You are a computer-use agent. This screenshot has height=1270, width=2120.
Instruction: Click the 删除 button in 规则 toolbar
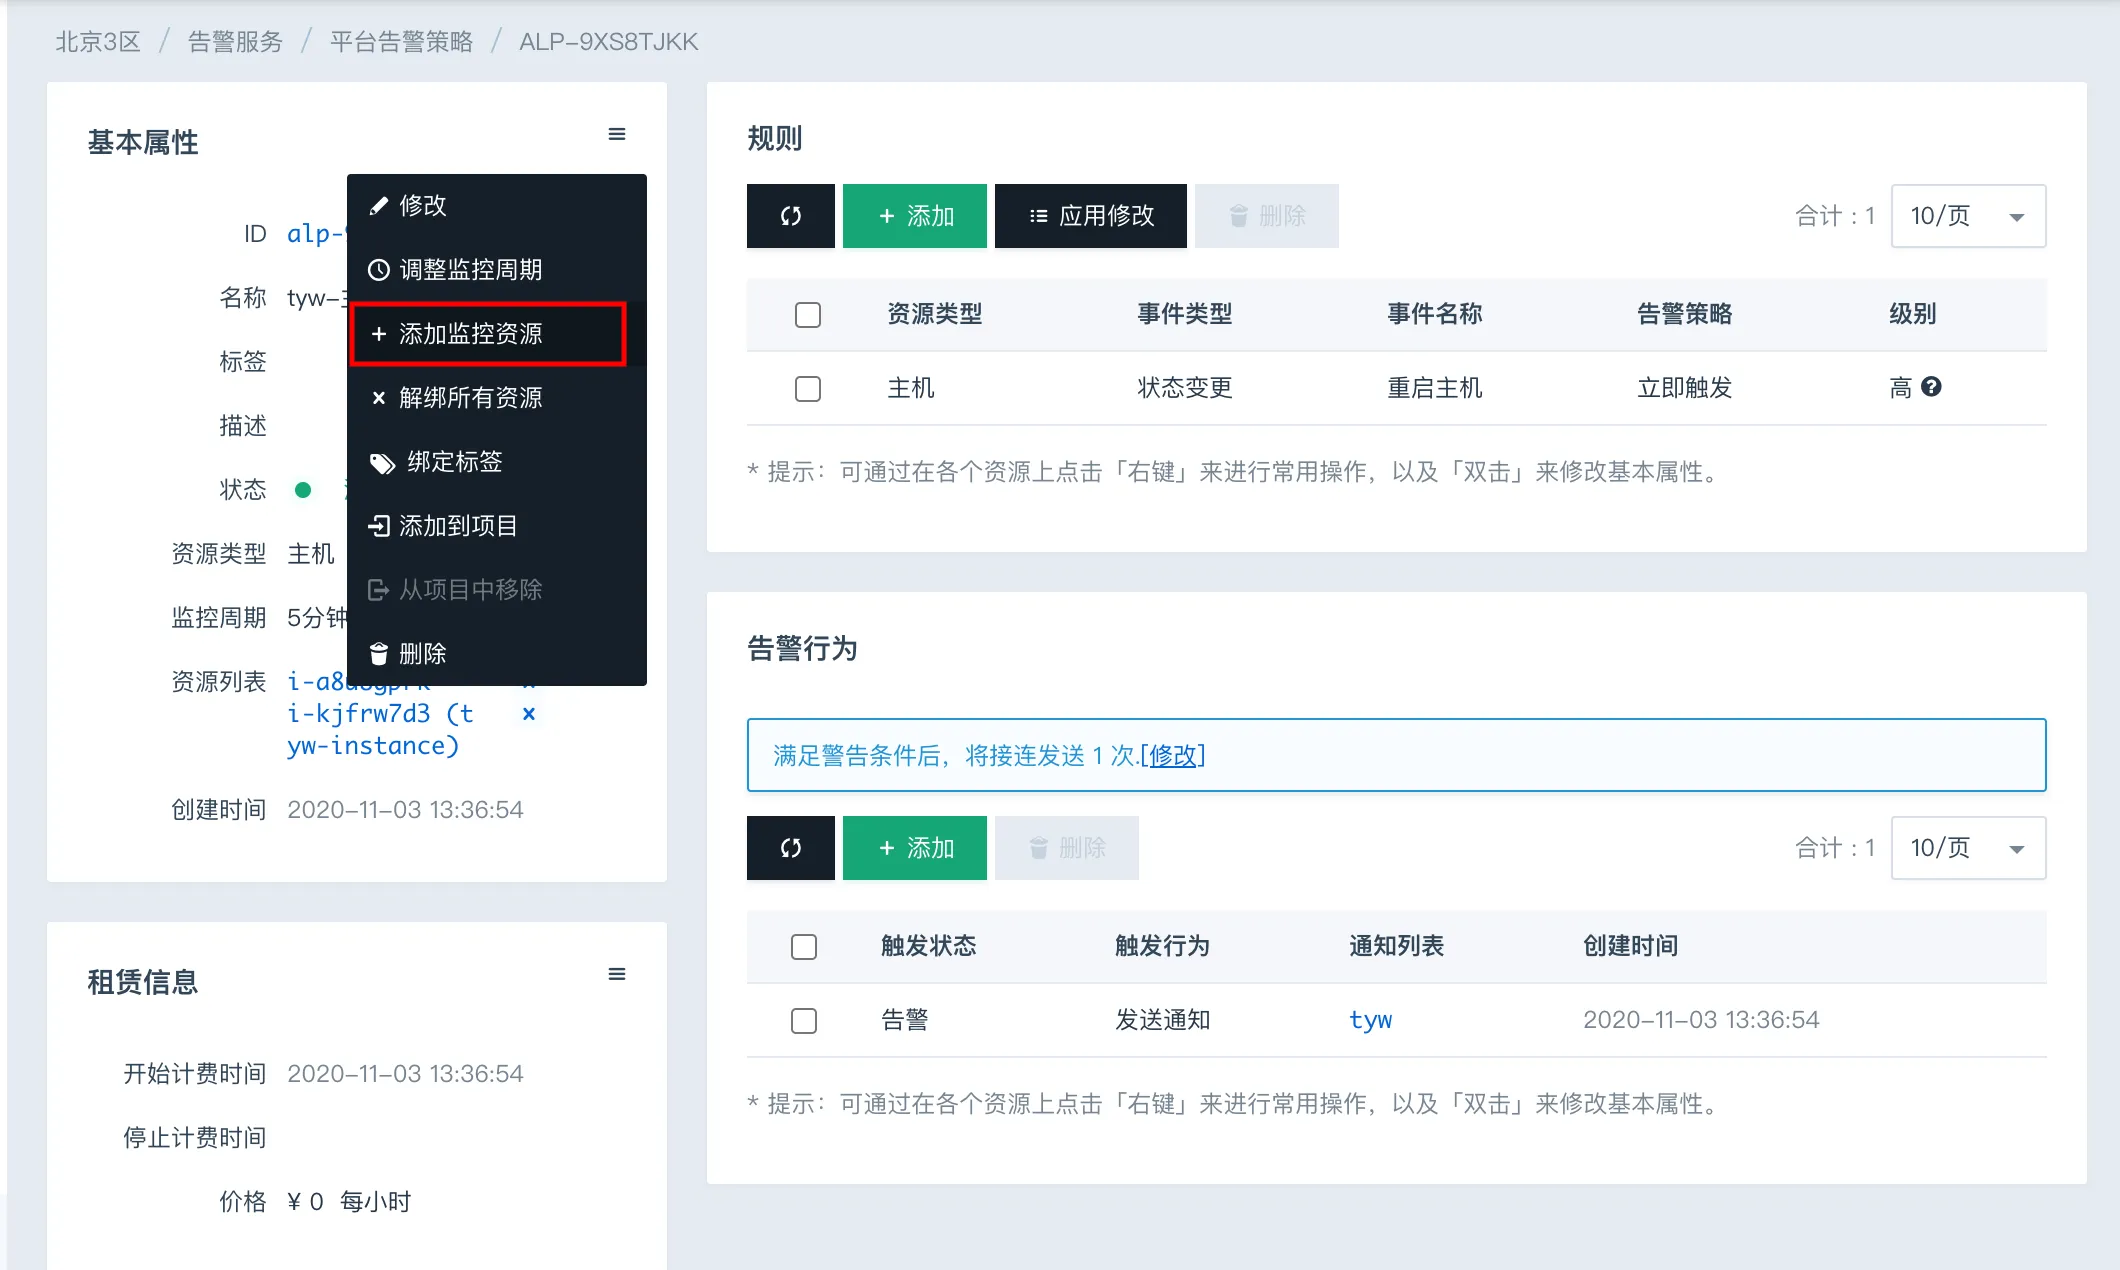point(1267,216)
